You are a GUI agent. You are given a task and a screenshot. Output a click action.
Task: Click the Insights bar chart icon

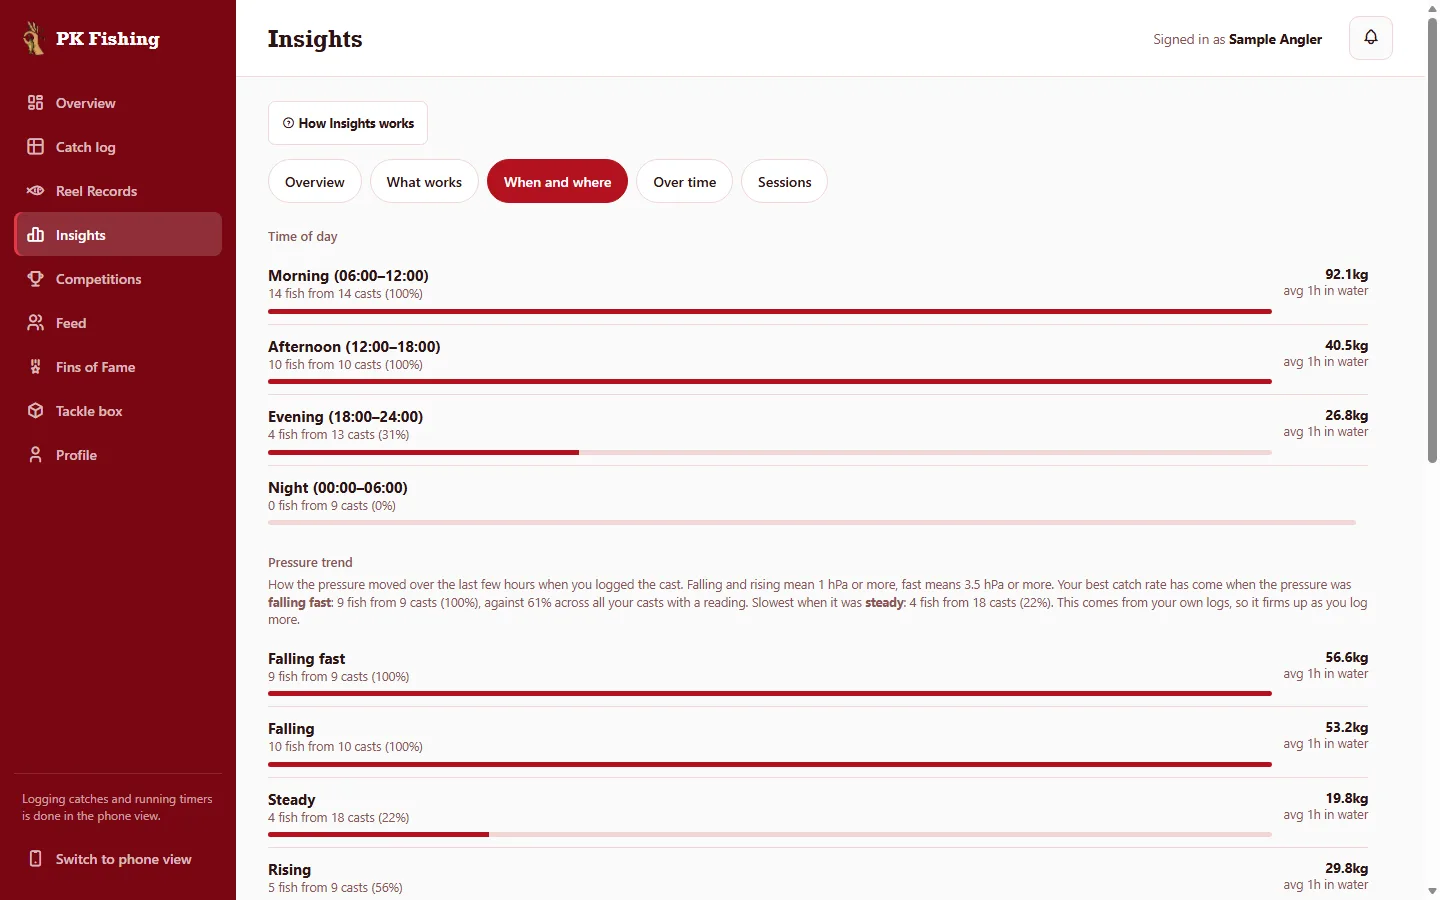click(36, 235)
